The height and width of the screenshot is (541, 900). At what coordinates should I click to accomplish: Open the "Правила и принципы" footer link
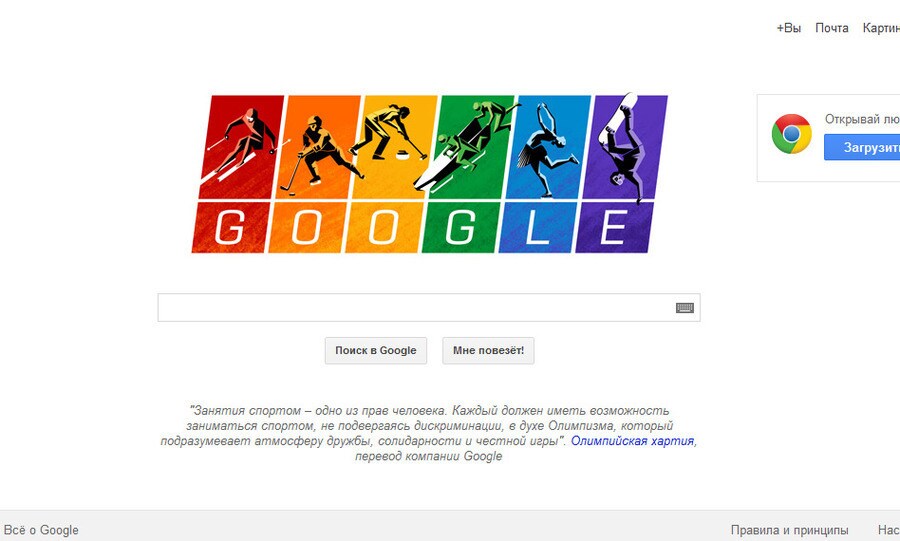click(789, 530)
